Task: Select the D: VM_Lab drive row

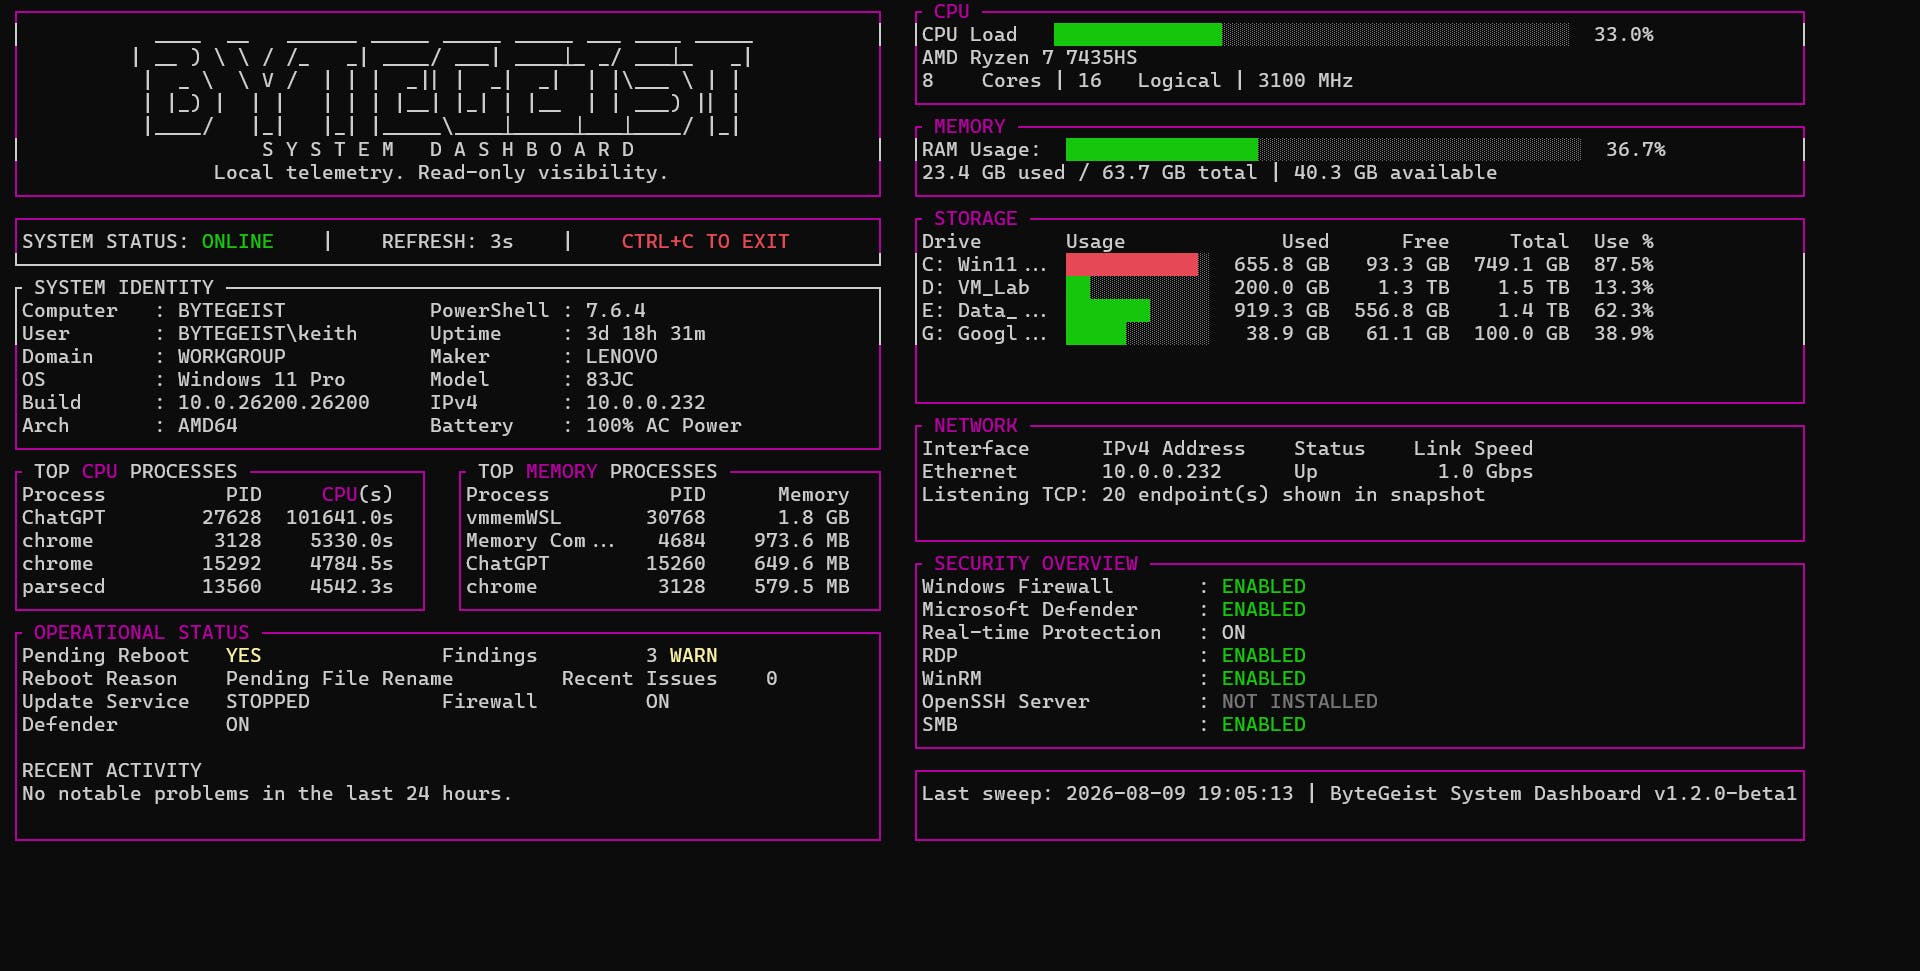Action: [x=1288, y=287]
